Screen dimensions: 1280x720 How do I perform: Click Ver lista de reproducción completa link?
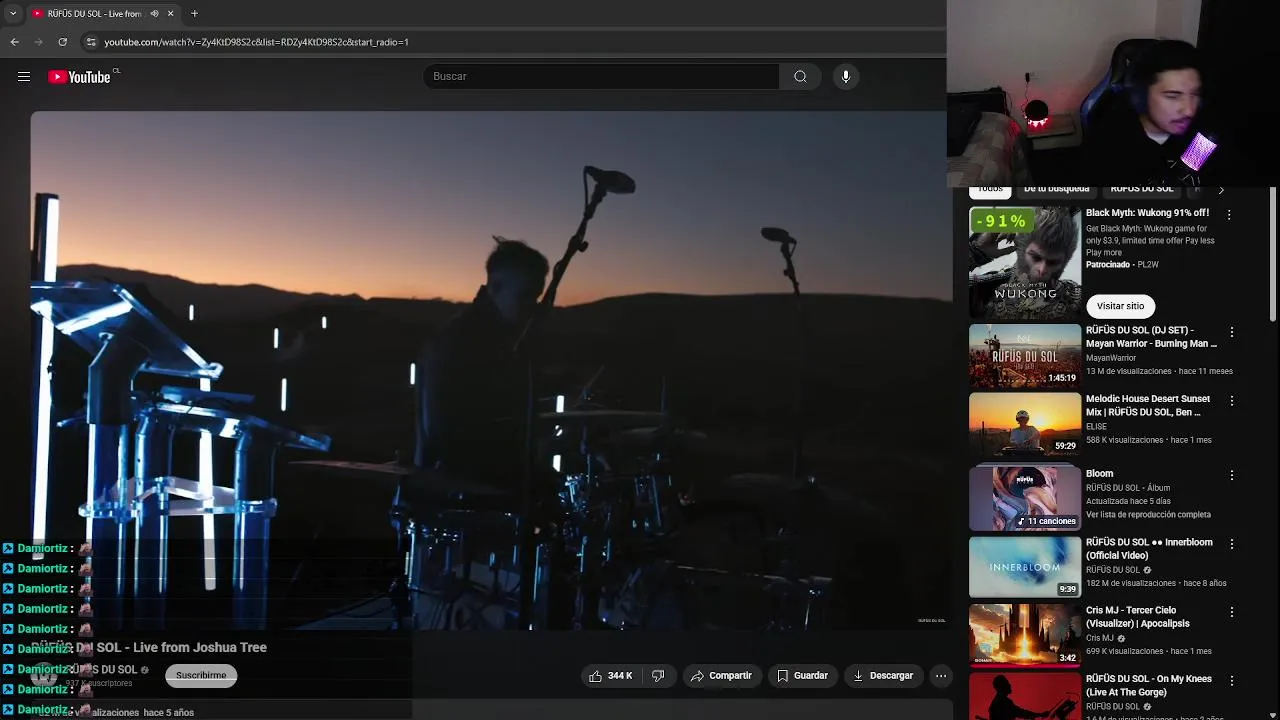1148,515
